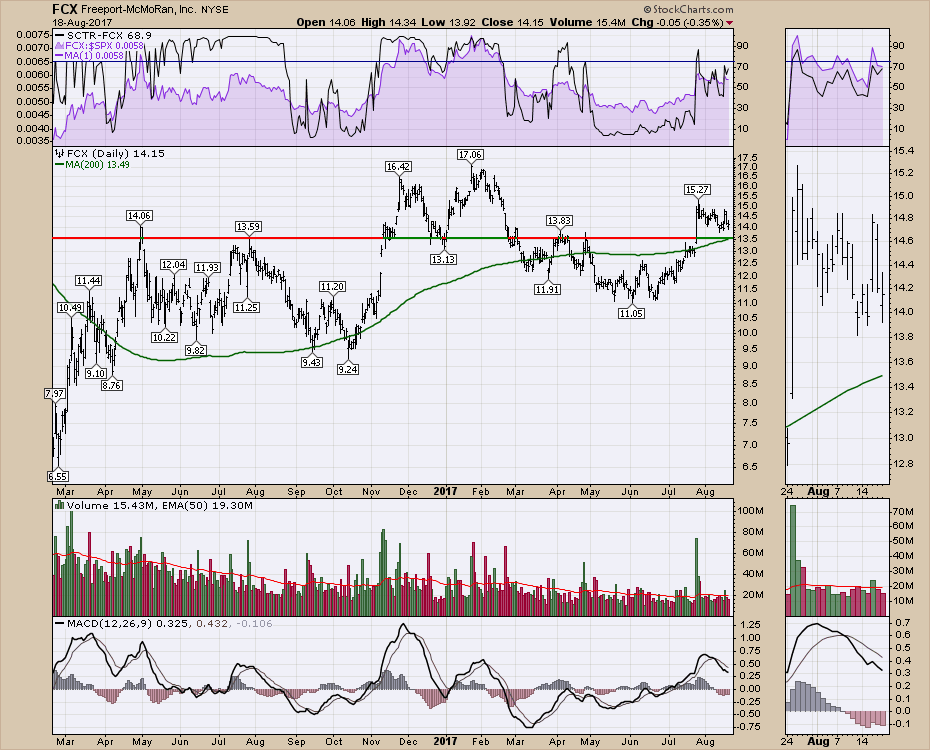
Task: Click the Close 14.15 value
Action: tap(512, 23)
